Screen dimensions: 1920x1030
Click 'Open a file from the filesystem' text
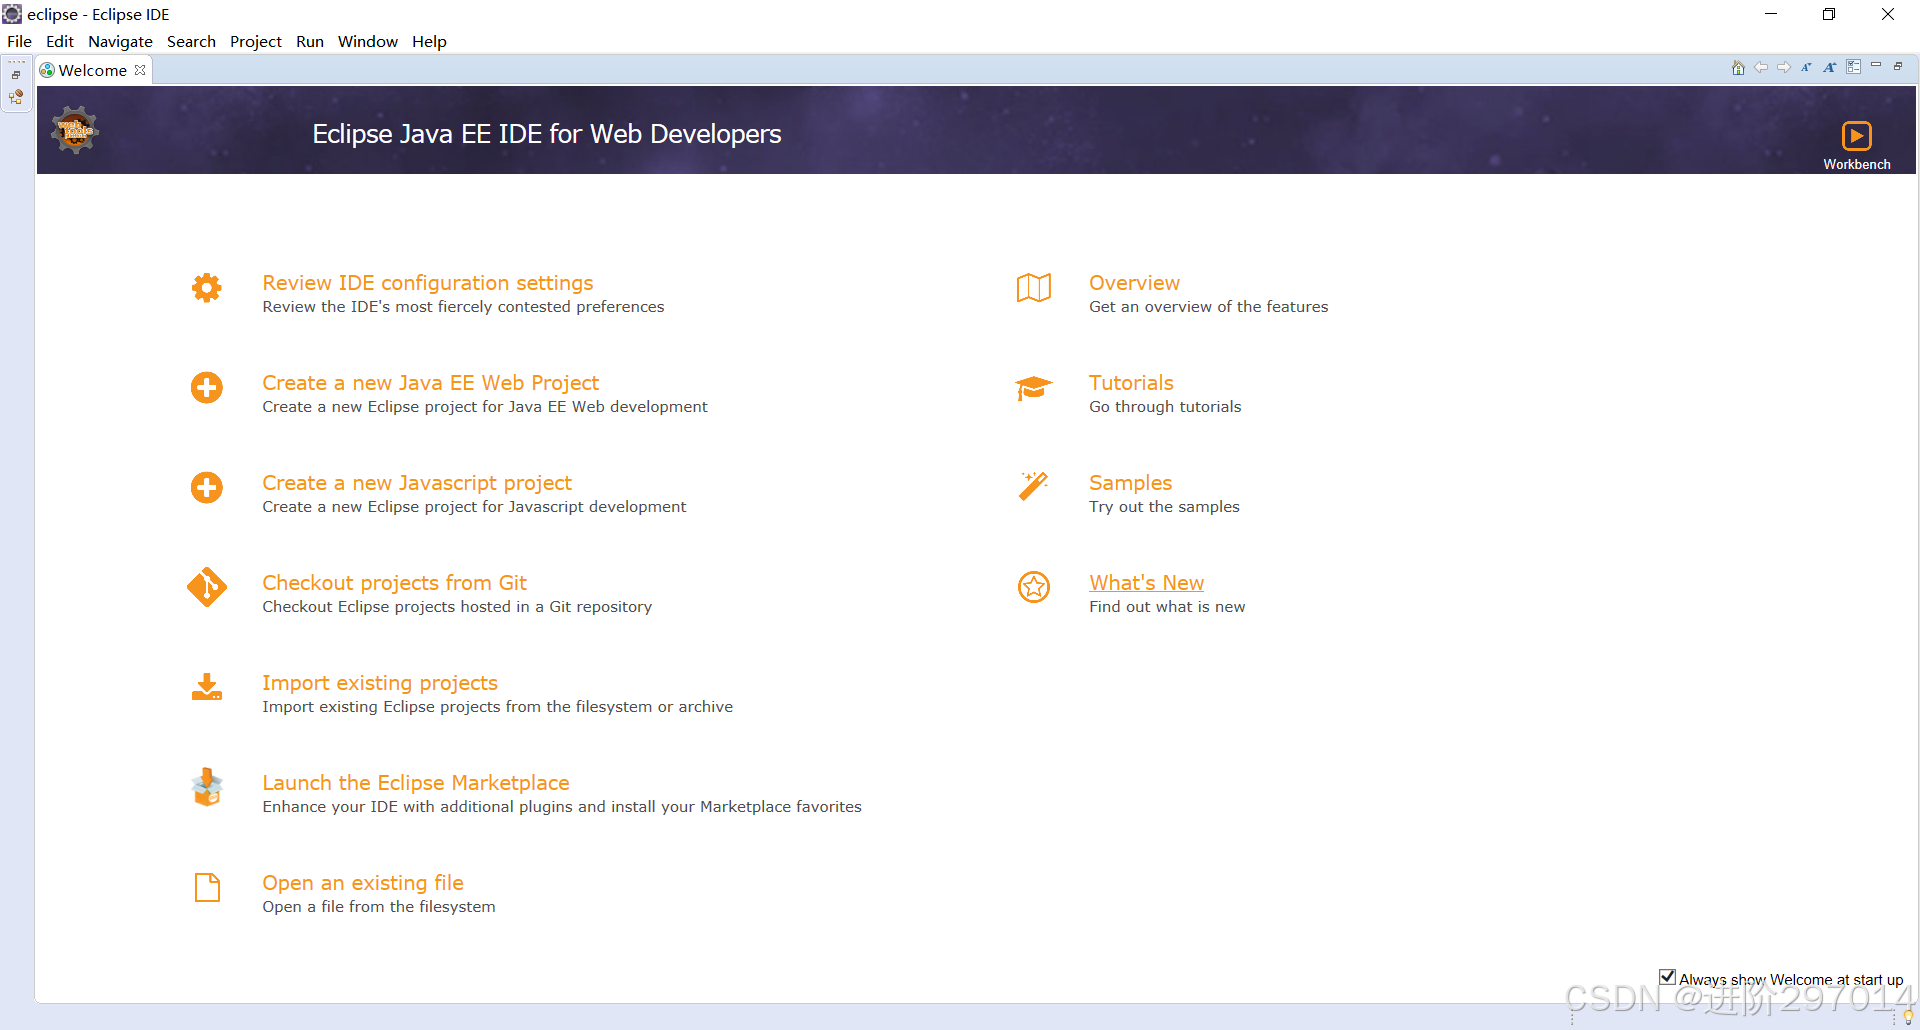click(379, 907)
